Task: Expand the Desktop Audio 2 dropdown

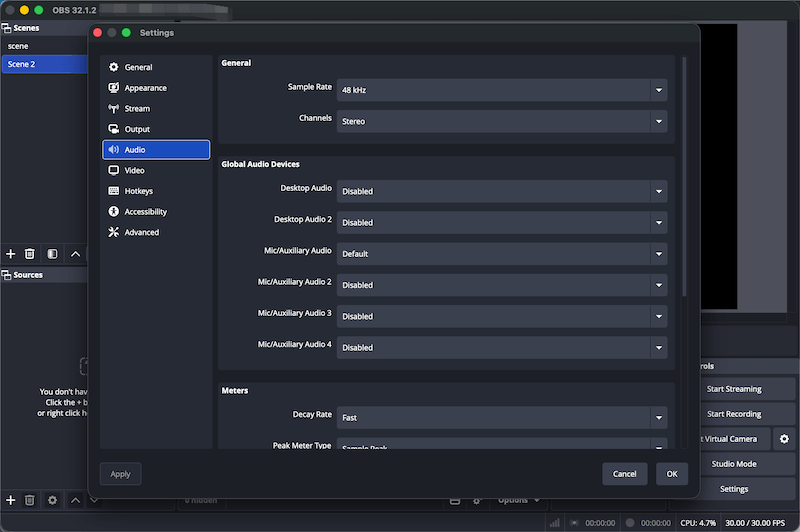Action: click(502, 222)
